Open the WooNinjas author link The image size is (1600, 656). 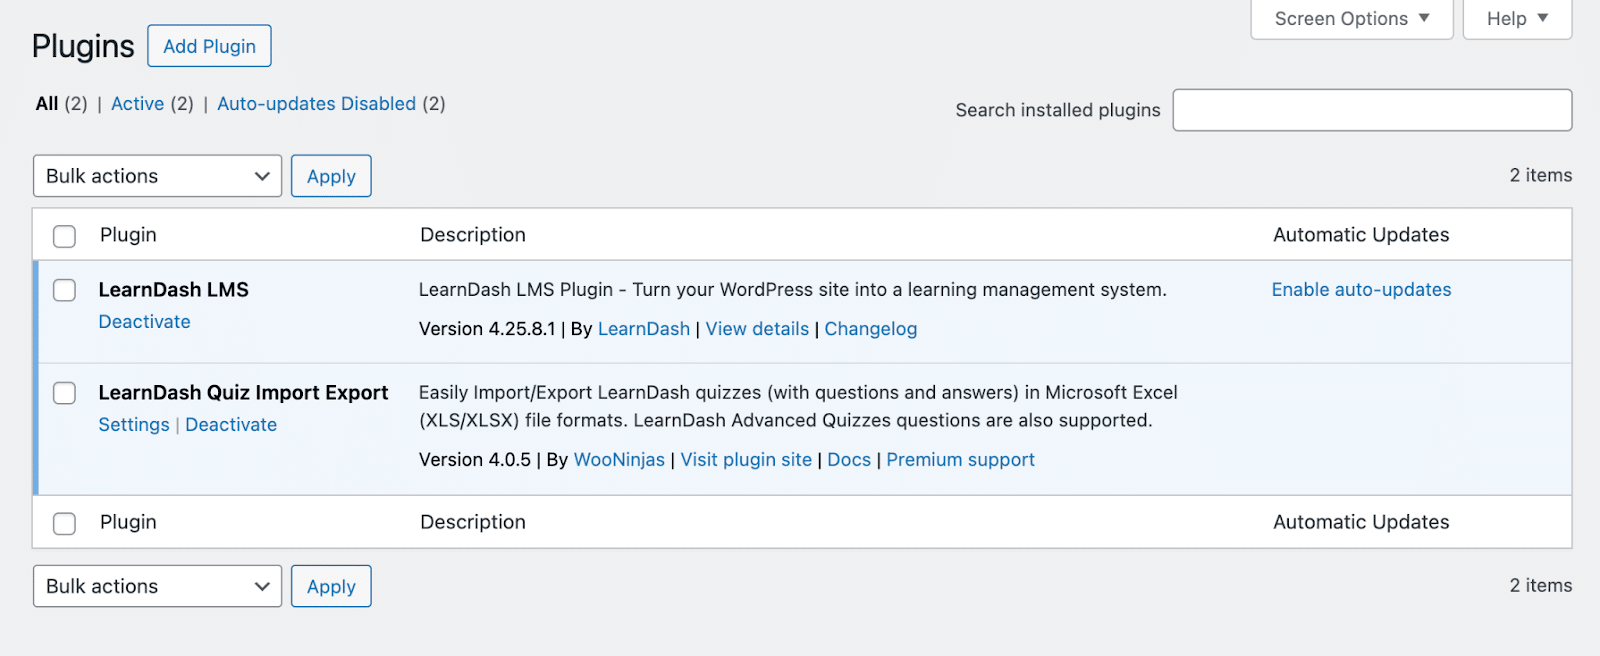[x=619, y=460]
